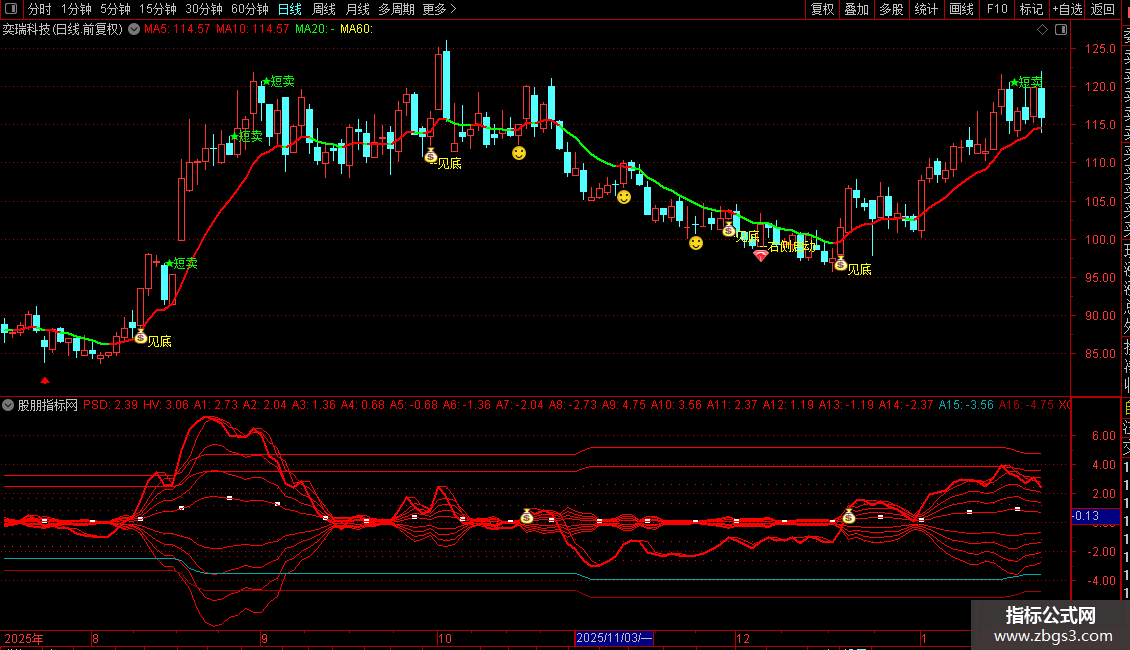Toggle the left sidebar panel icon
The image size is (1130, 650).
coord(11,9)
